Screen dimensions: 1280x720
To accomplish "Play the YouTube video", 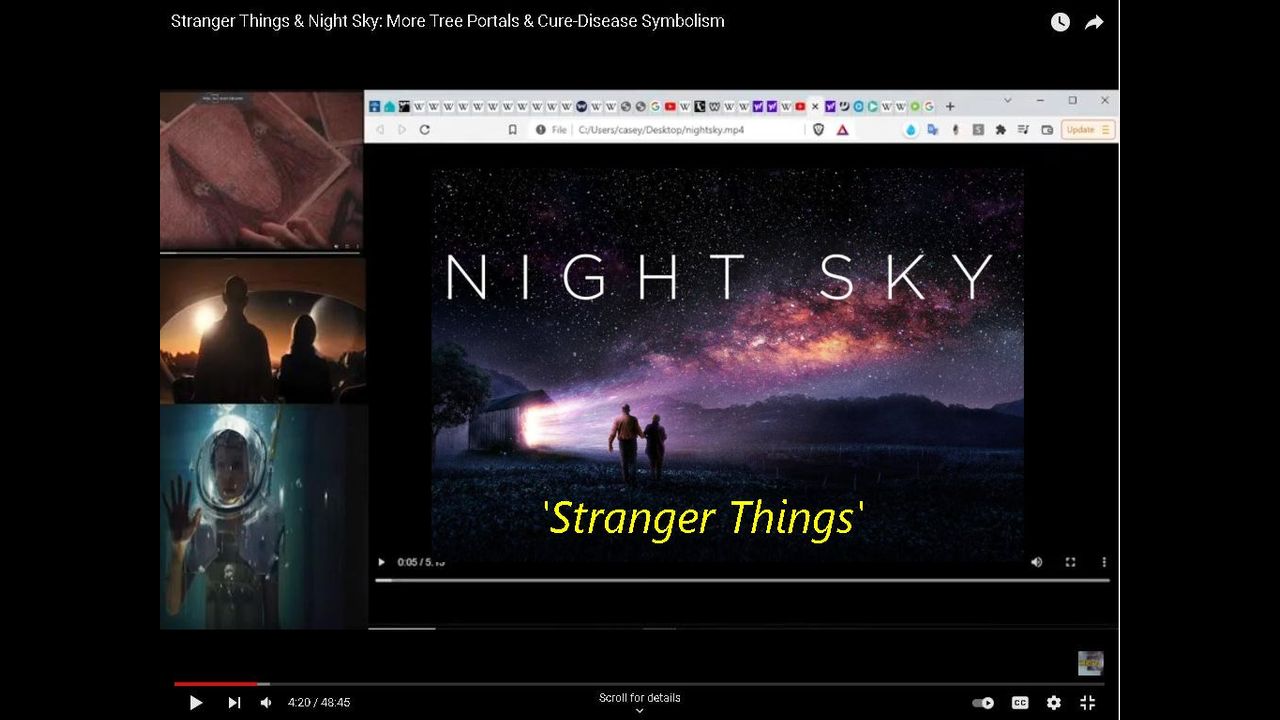I will (196, 703).
